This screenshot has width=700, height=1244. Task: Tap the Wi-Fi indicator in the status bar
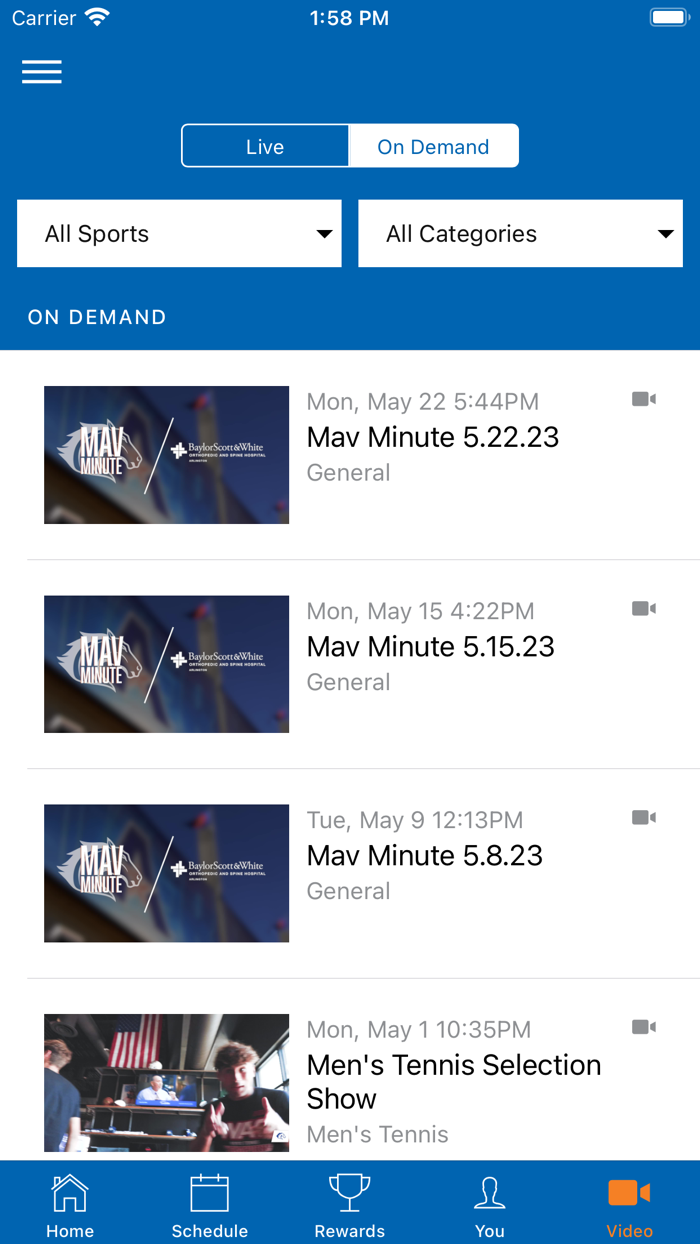[x=95, y=16]
